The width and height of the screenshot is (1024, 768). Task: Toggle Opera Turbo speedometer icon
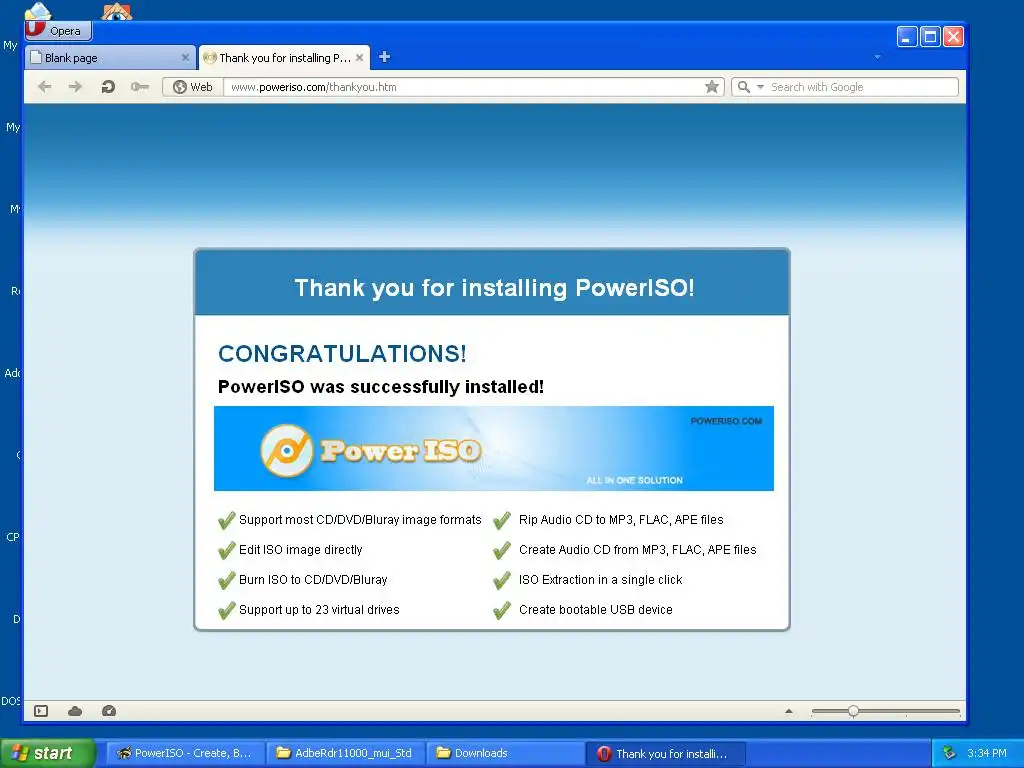pyautogui.click(x=109, y=711)
